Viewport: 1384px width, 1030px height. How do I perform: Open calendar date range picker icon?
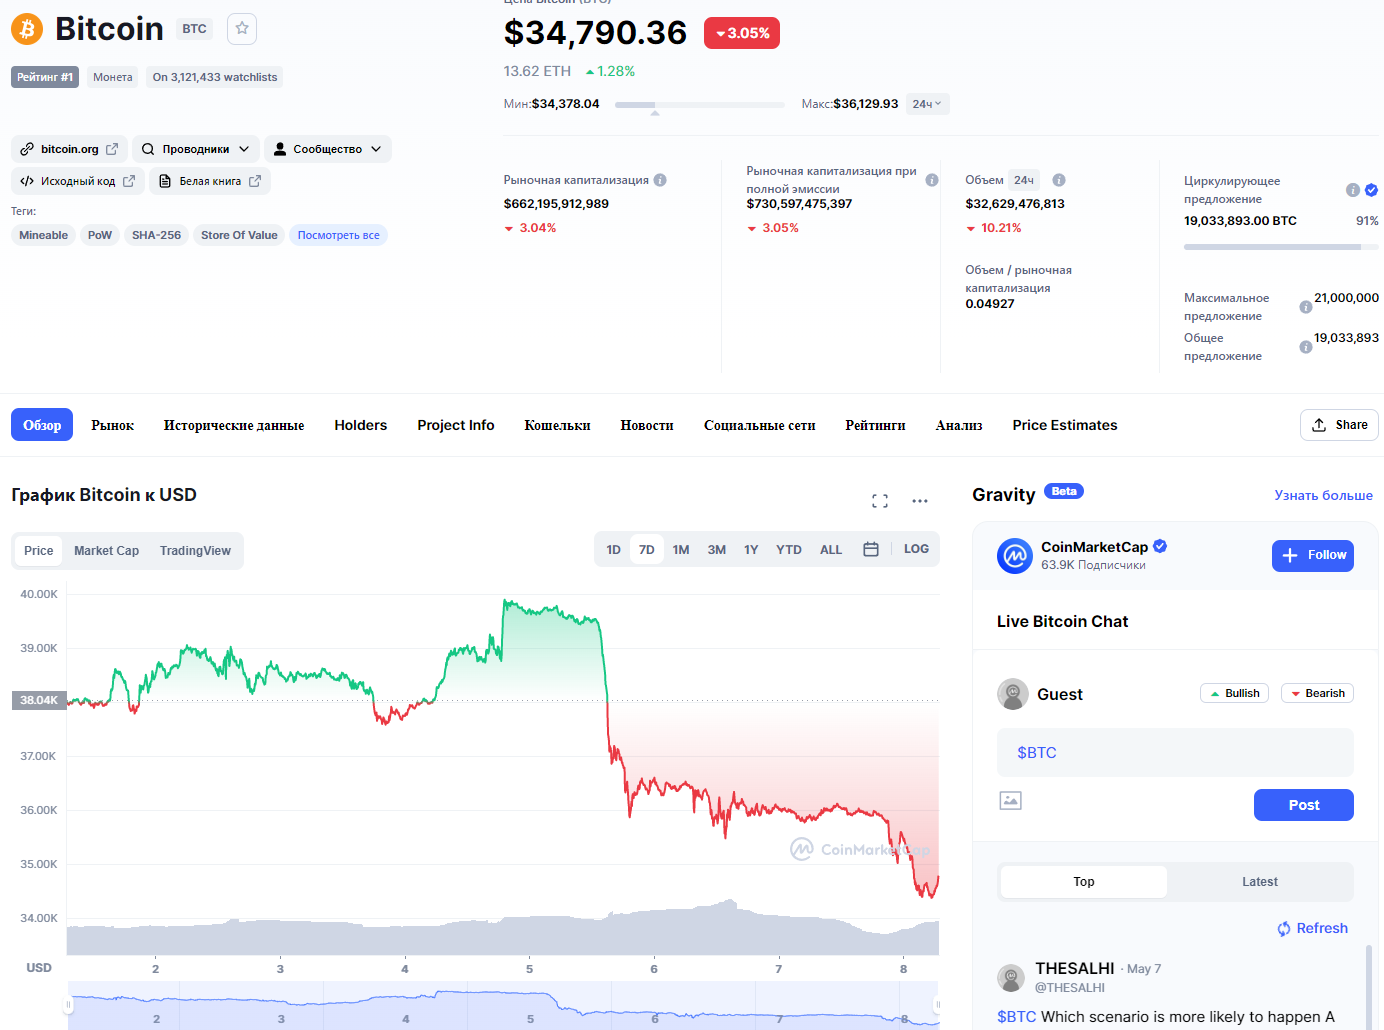pyautogui.click(x=871, y=550)
